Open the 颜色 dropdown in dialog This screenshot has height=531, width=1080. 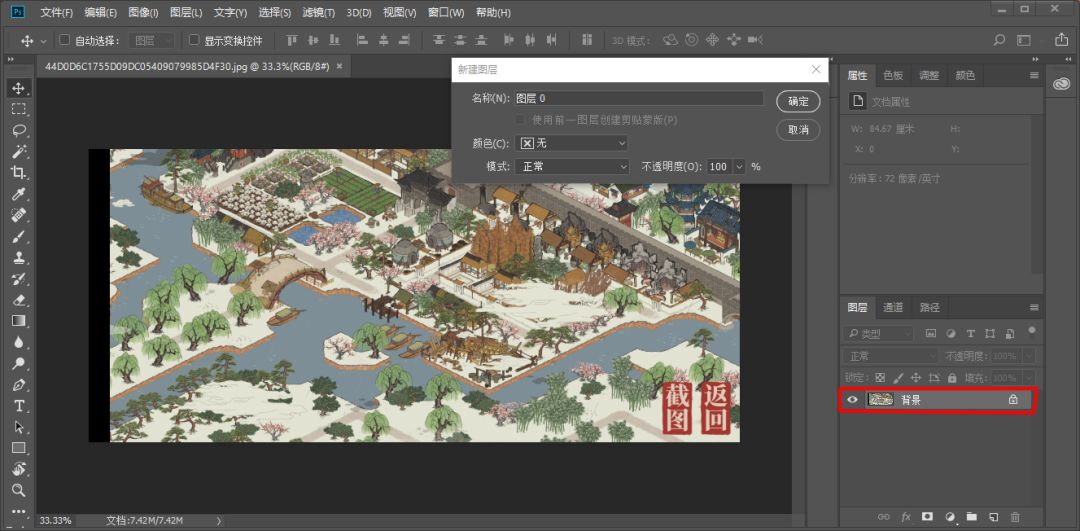tap(572, 143)
